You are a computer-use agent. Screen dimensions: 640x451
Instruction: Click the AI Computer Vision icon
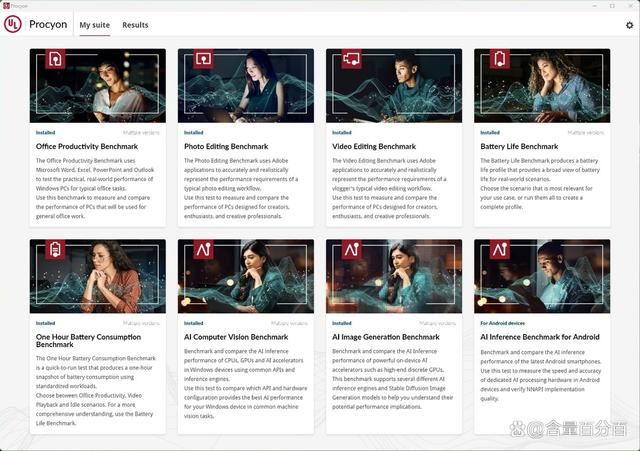click(x=203, y=250)
